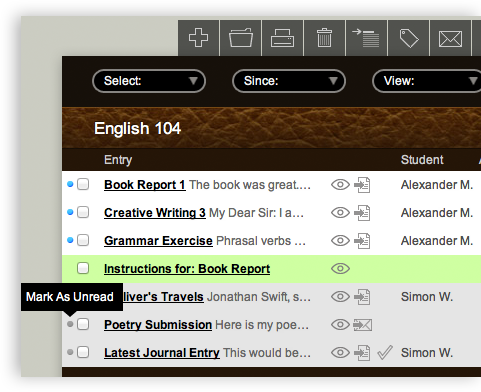Check the Book Report 1 checkbox
The image size is (481, 392).
click(83, 184)
